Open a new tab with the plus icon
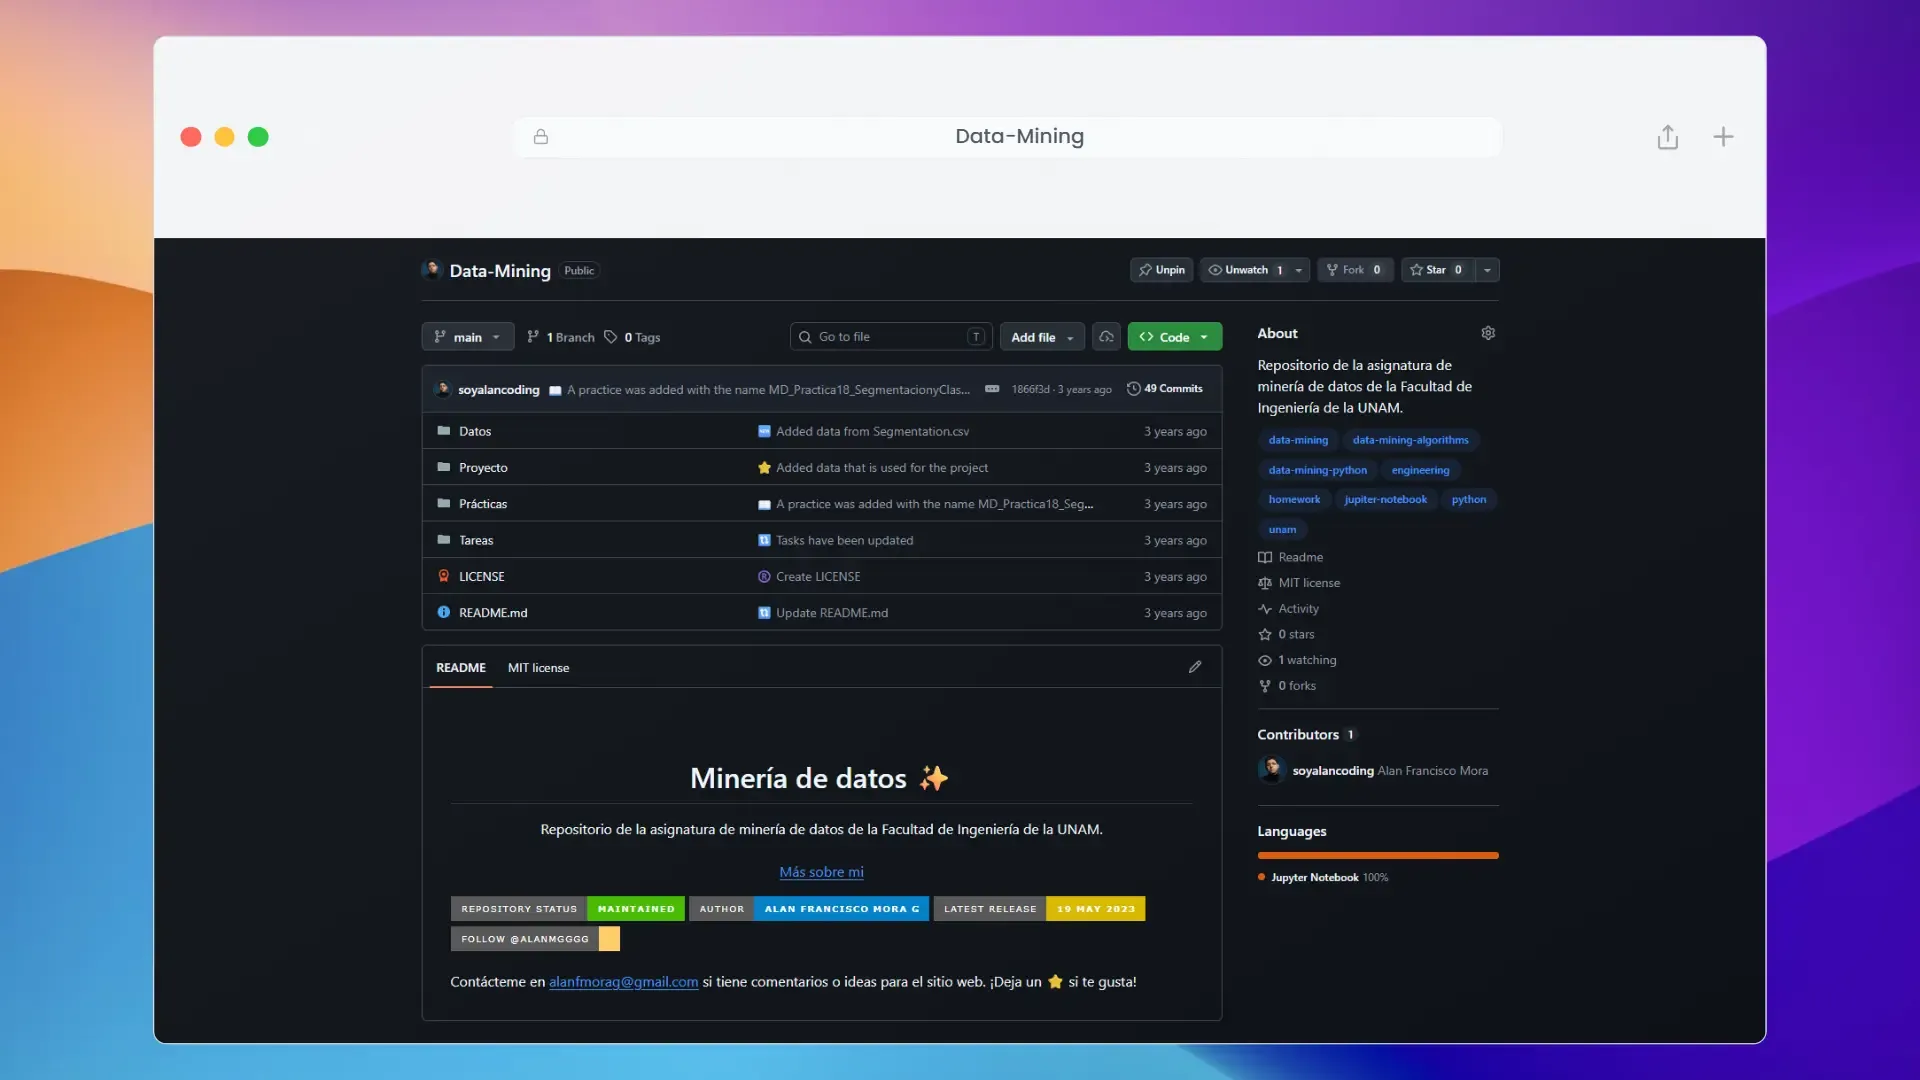Image resolution: width=1920 pixels, height=1080 pixels. (1723, 137)
